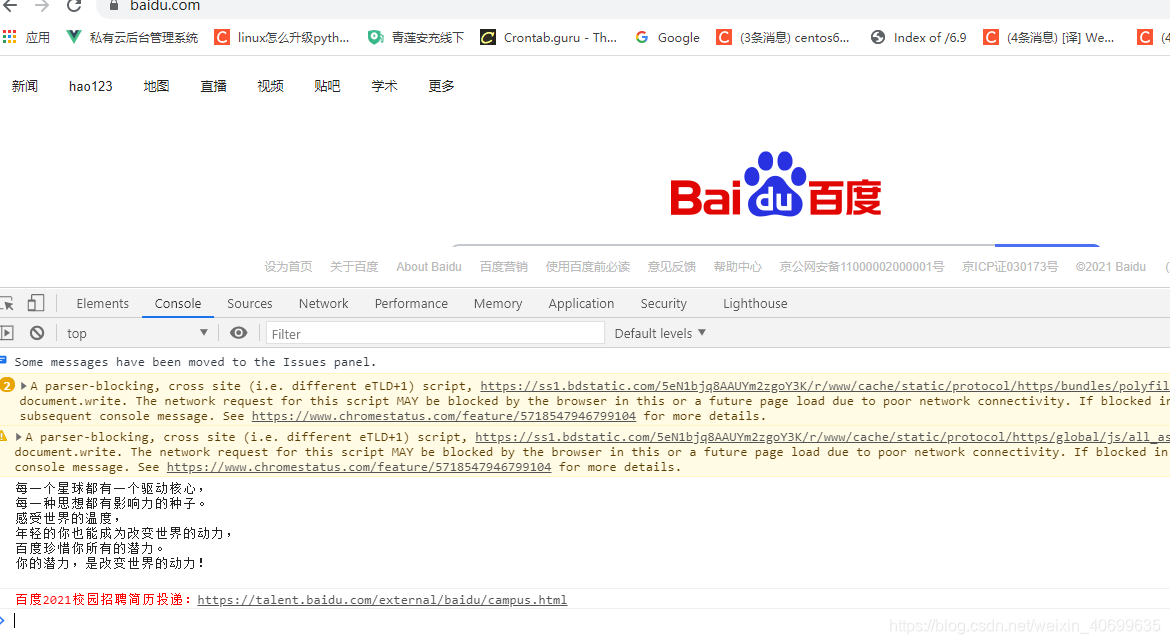Click the warning count badge 2
This screenshot has width=1170, height=644.
pyautogui.click(x=7, y=386)
